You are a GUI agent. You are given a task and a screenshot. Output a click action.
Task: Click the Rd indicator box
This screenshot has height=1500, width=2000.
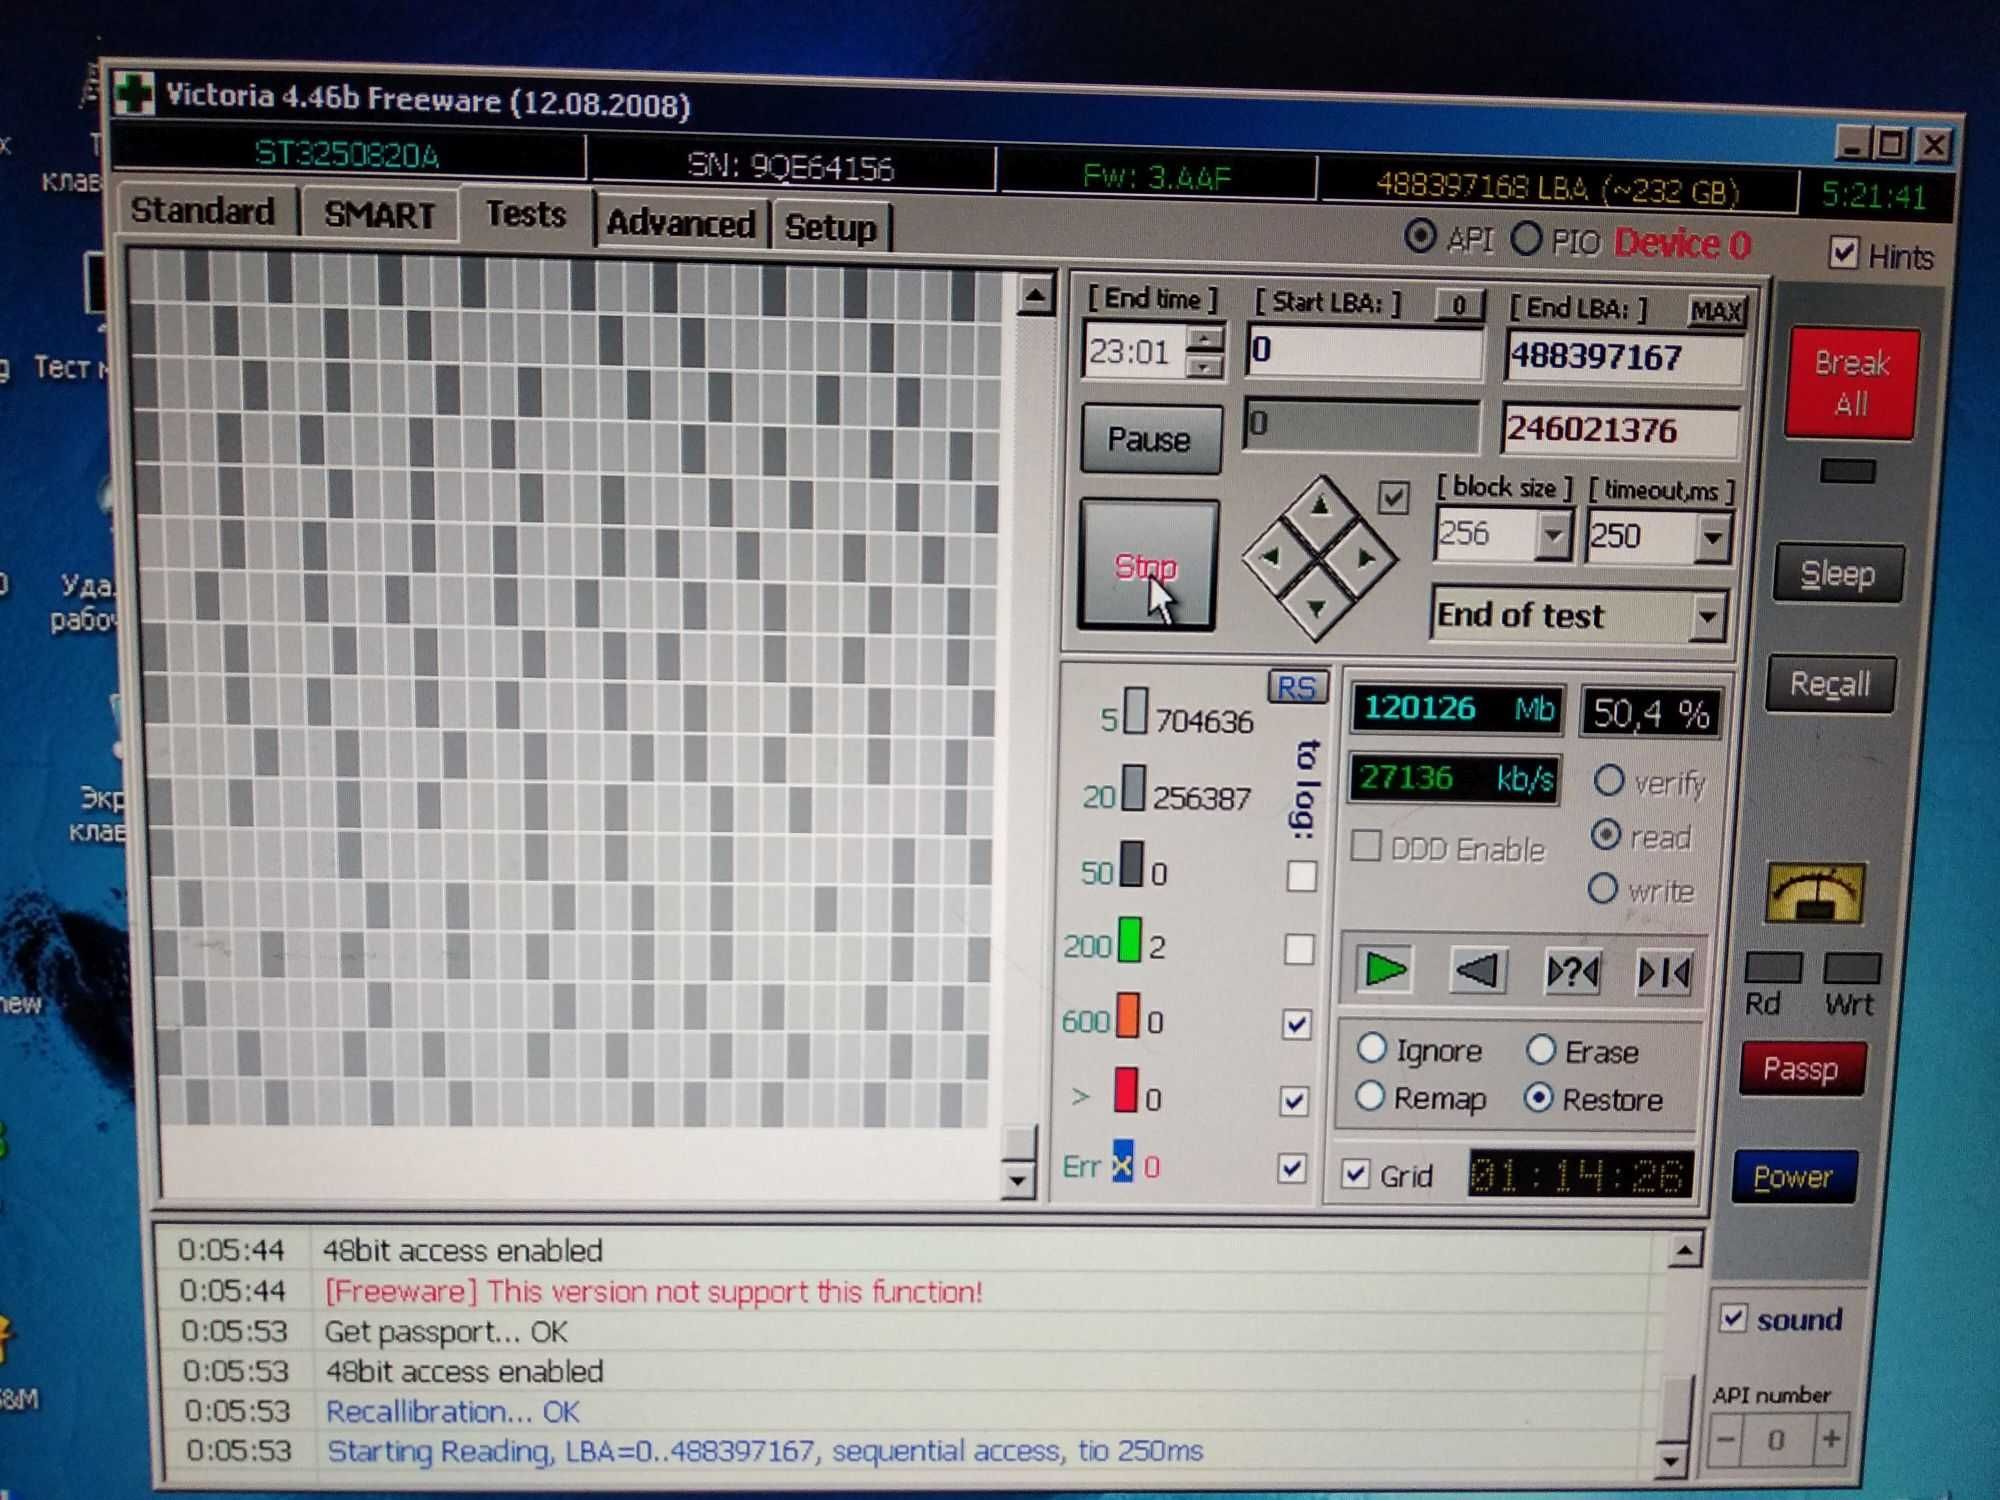(x=1774, y=967)
